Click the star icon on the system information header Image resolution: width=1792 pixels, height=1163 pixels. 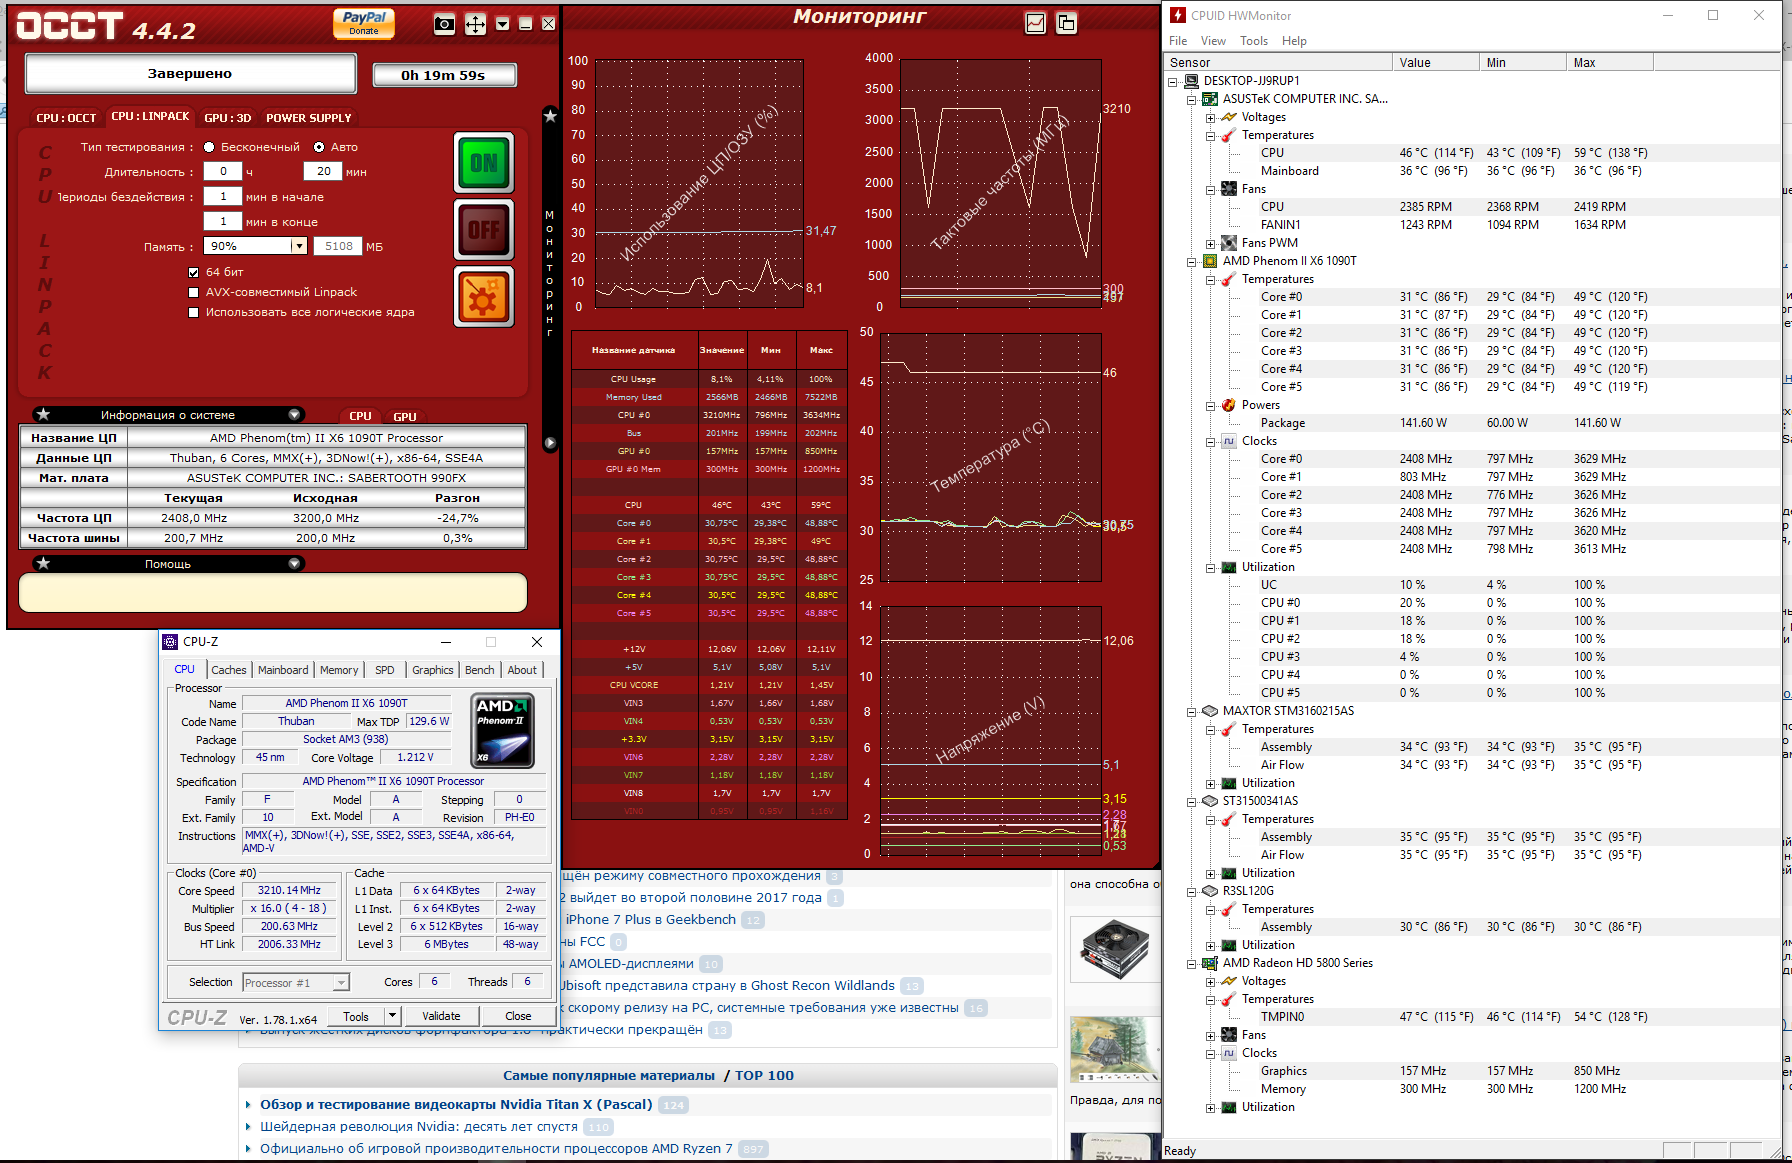43,414
